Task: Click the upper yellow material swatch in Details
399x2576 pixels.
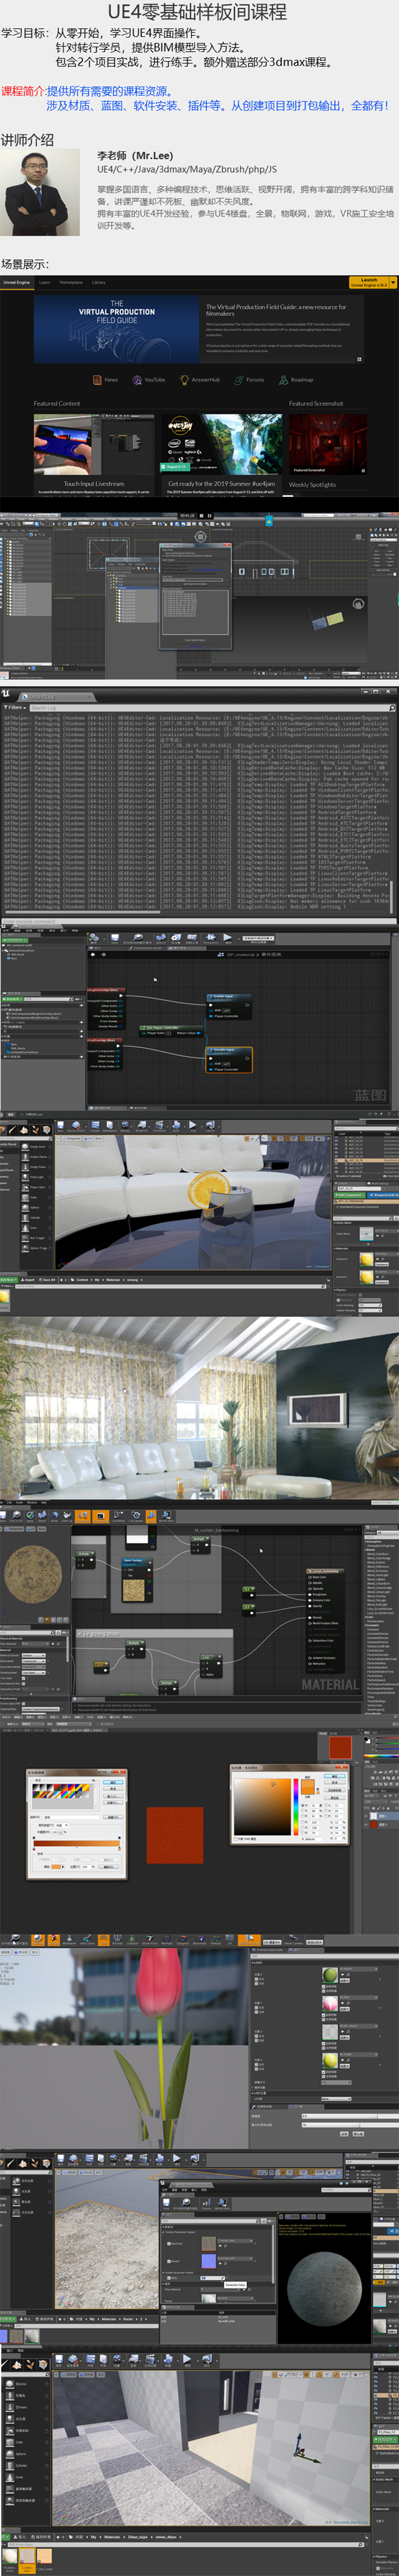Action: pos(366,1260)
